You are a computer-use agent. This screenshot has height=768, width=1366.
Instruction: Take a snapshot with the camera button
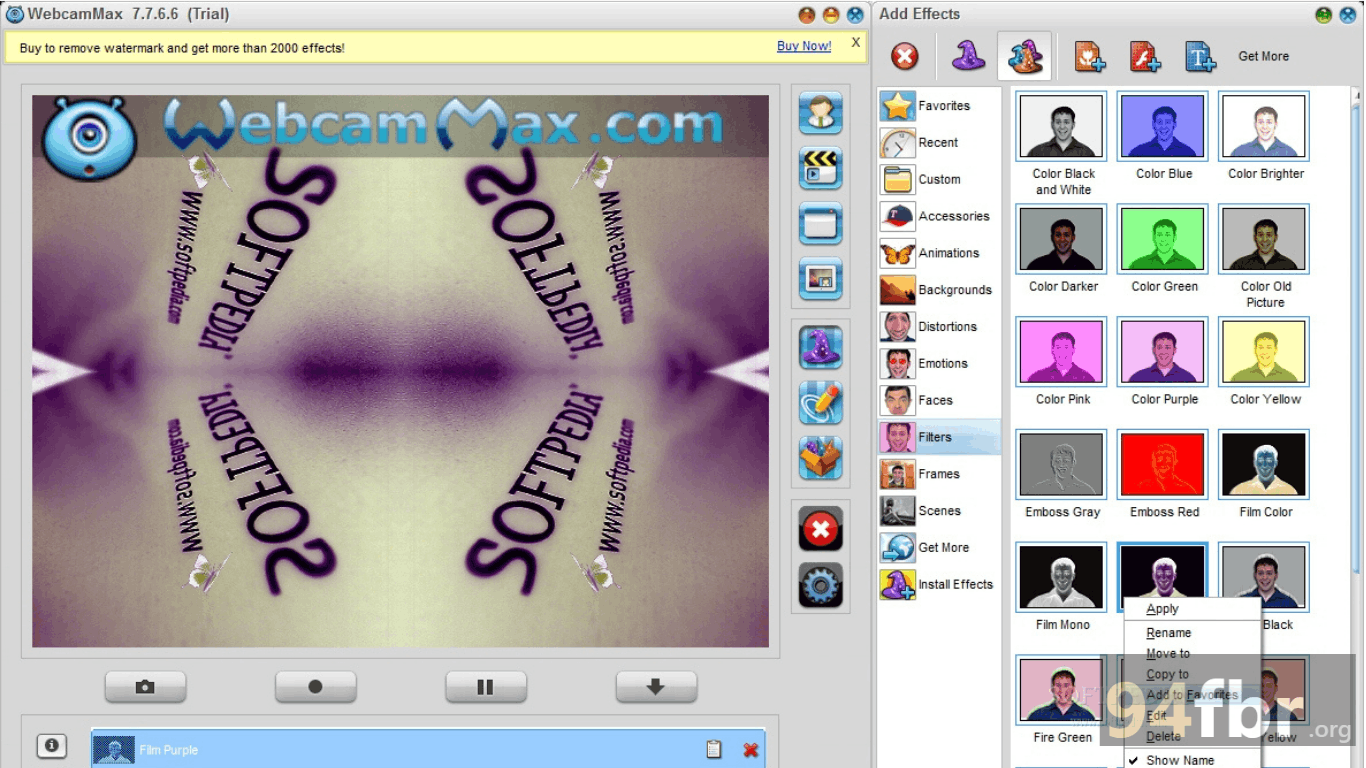tap(145, 687)
